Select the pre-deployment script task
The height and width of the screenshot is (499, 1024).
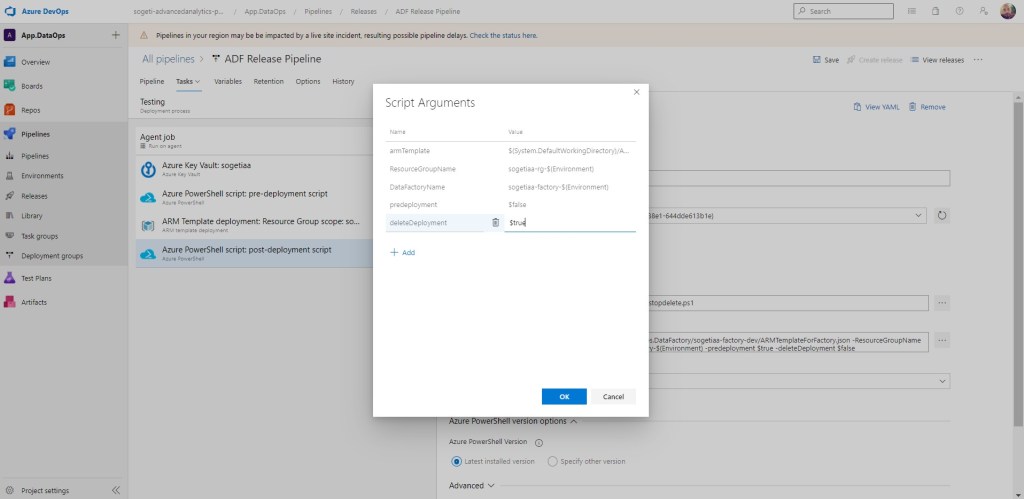(244, 197)
